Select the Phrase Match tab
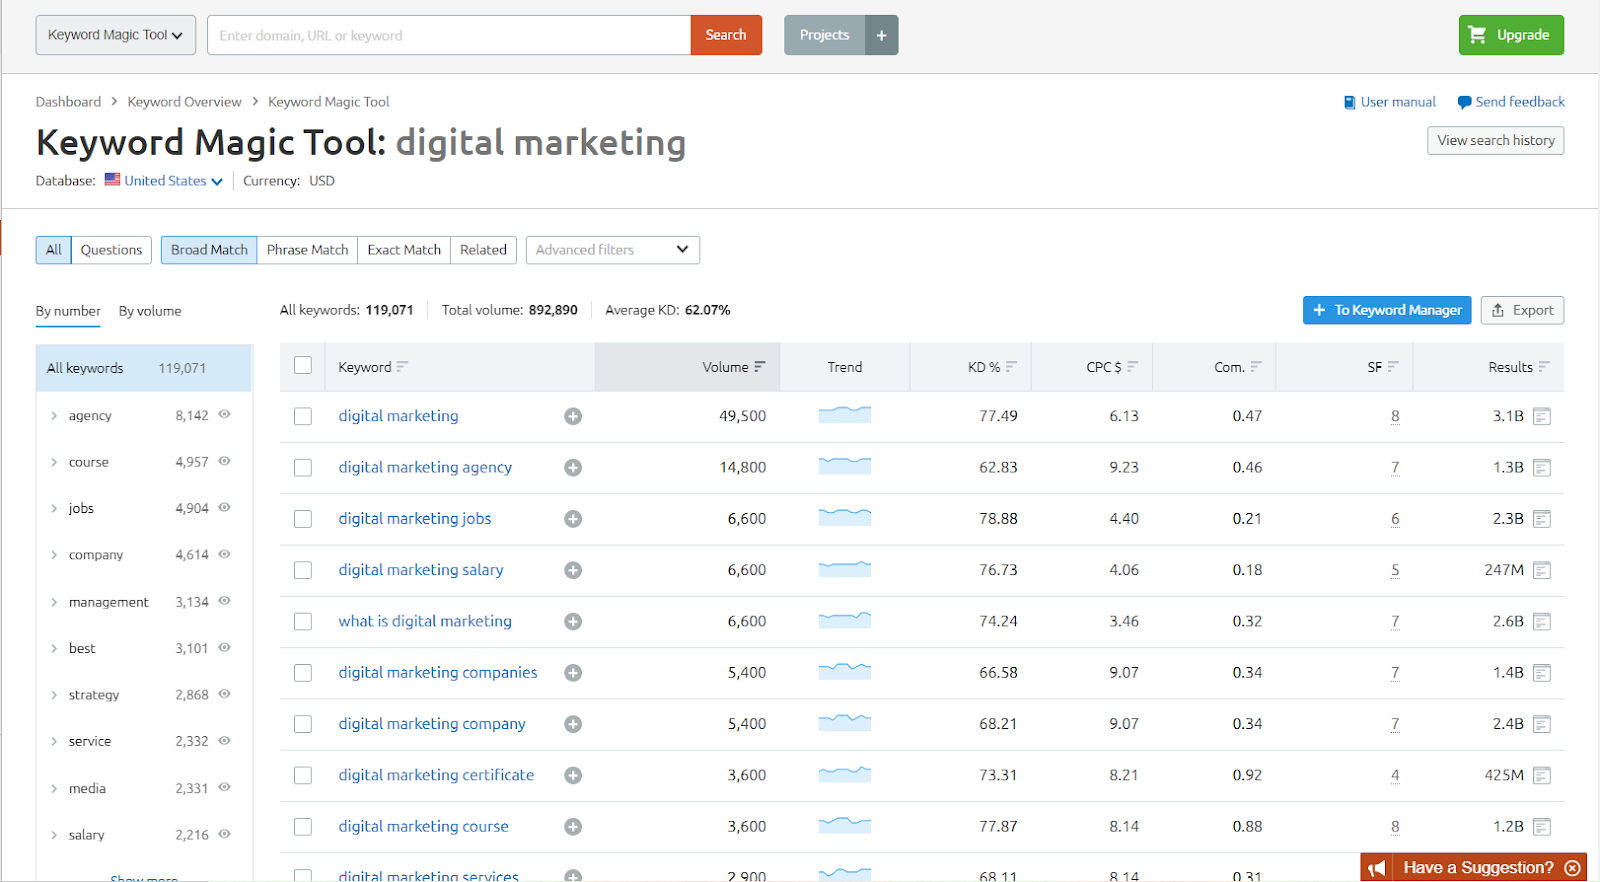The image size is (1600, 882). pyautogui.click(x=307, y=250)
